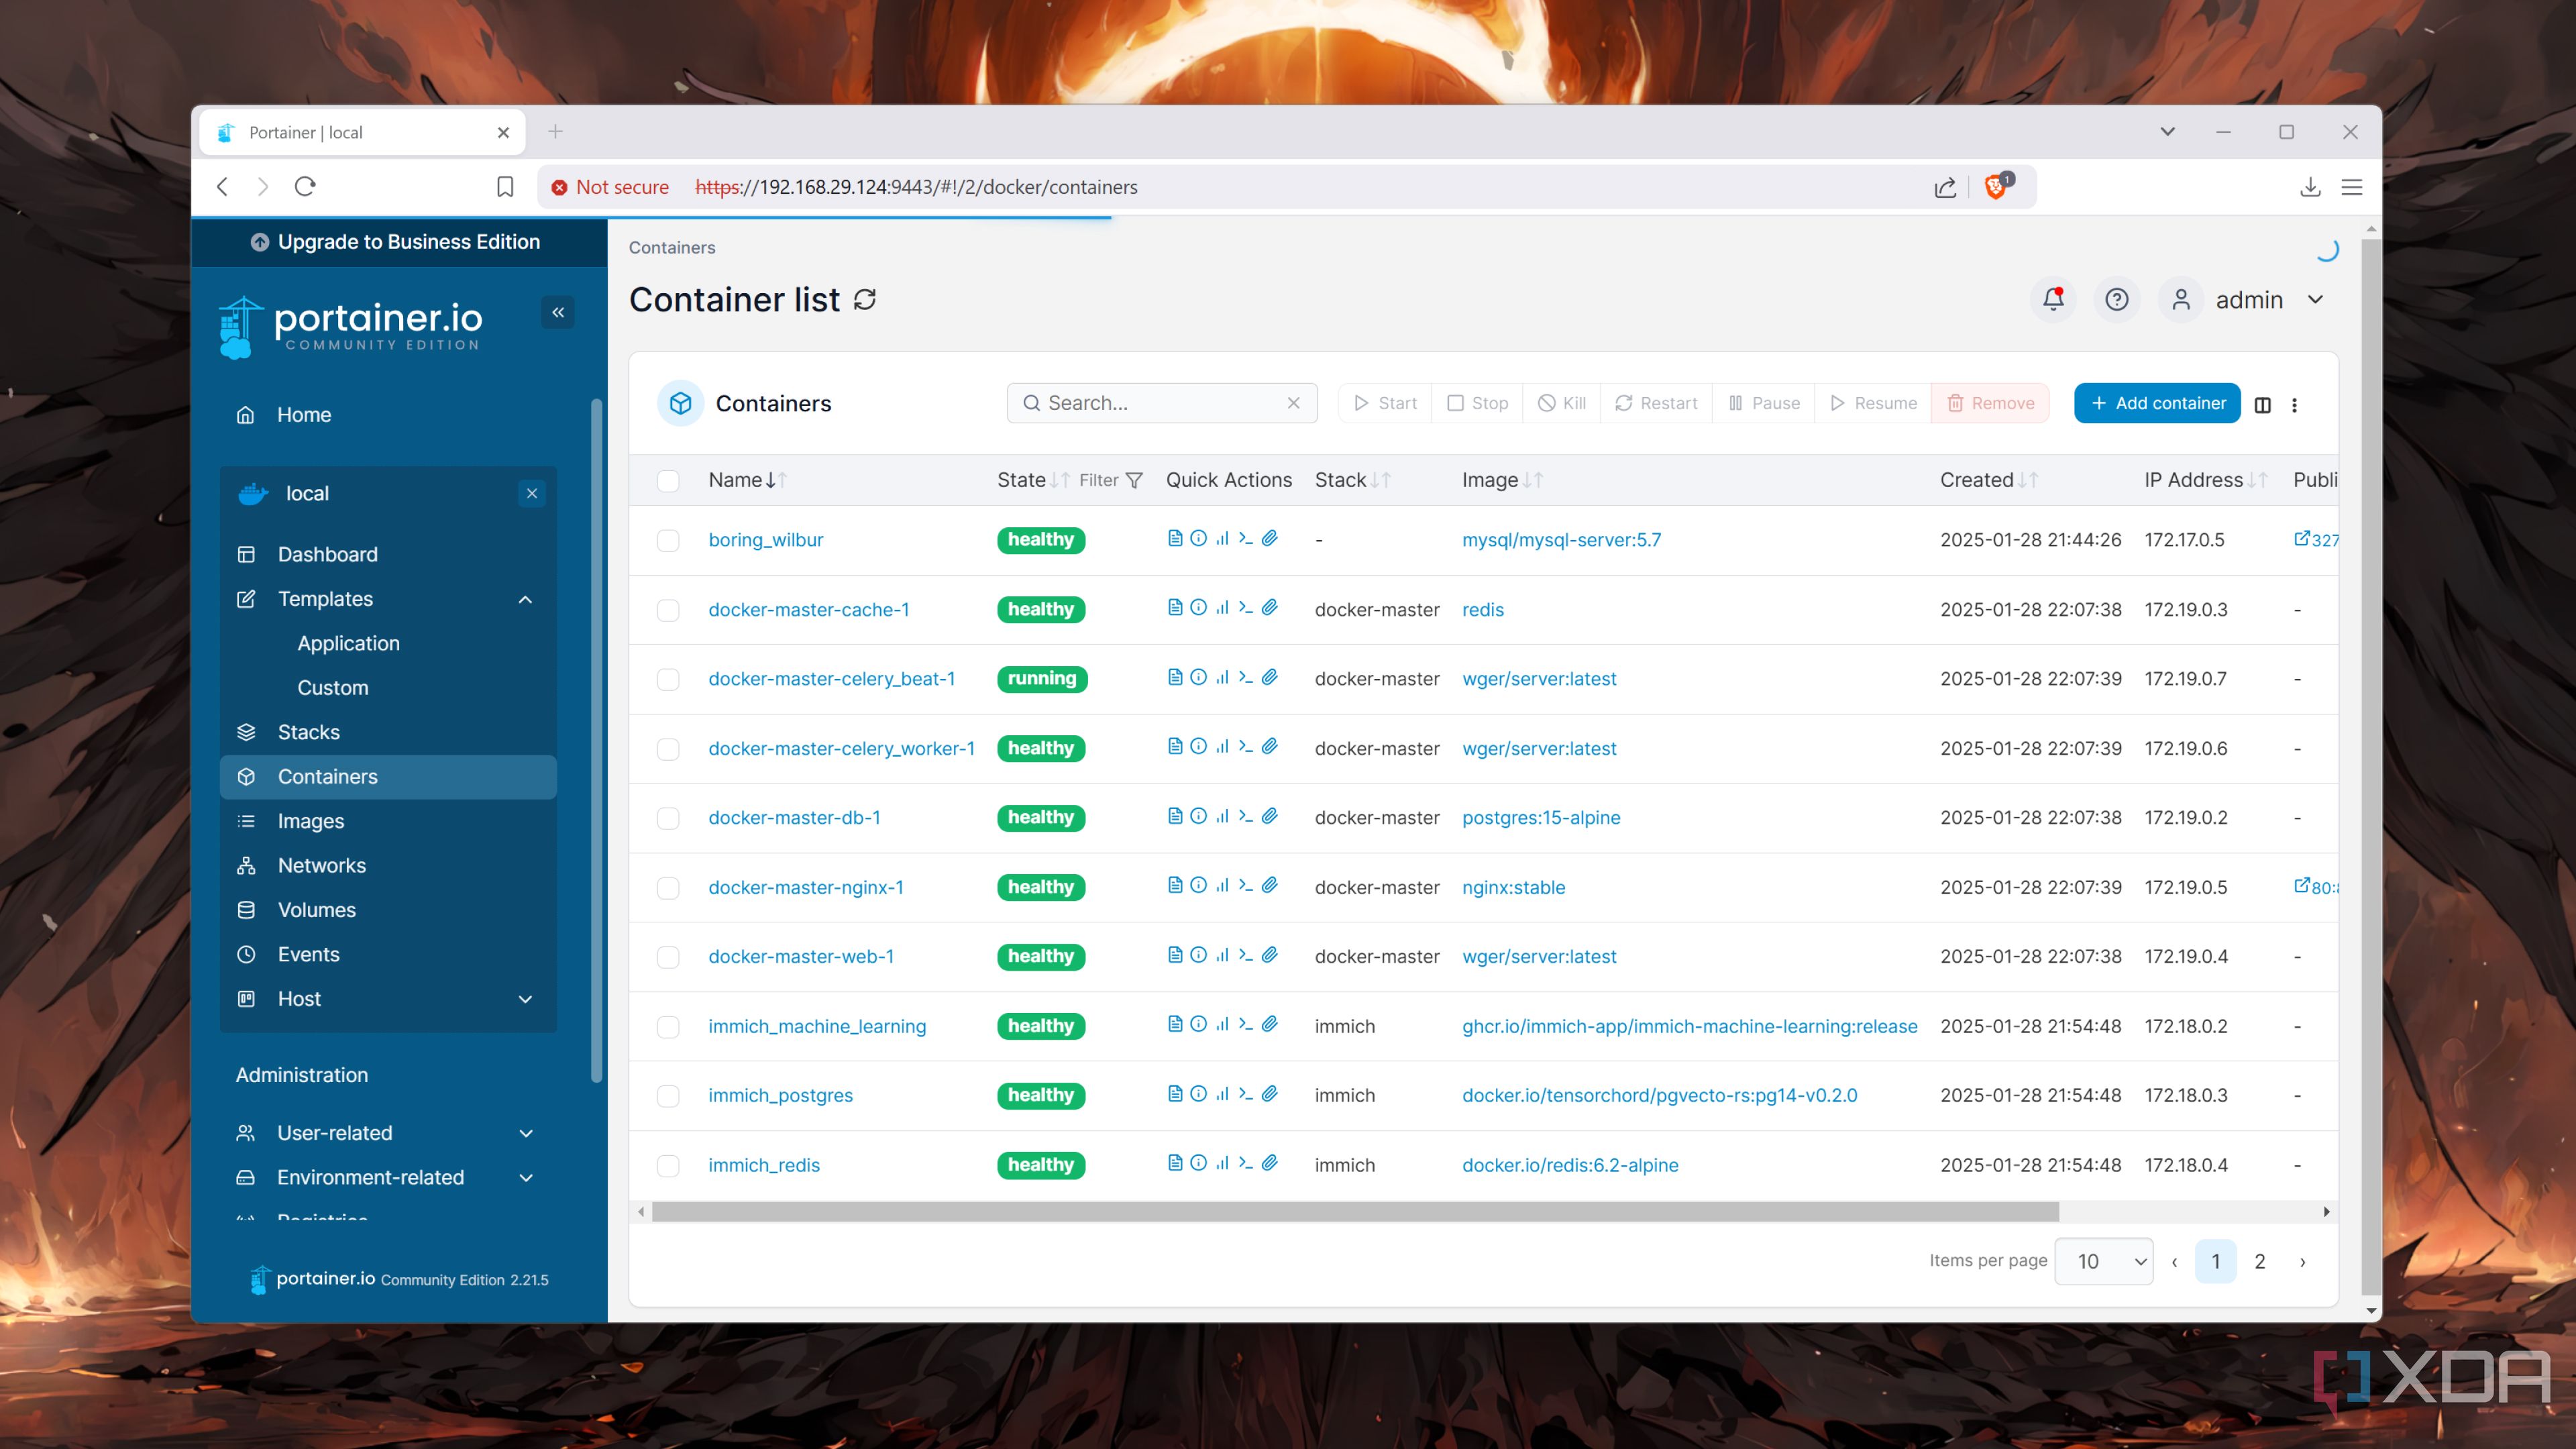The height and width of the screenshot is (1449, 2576).
Task: Click the Add container button
Action: click(x=2156, y=402)
